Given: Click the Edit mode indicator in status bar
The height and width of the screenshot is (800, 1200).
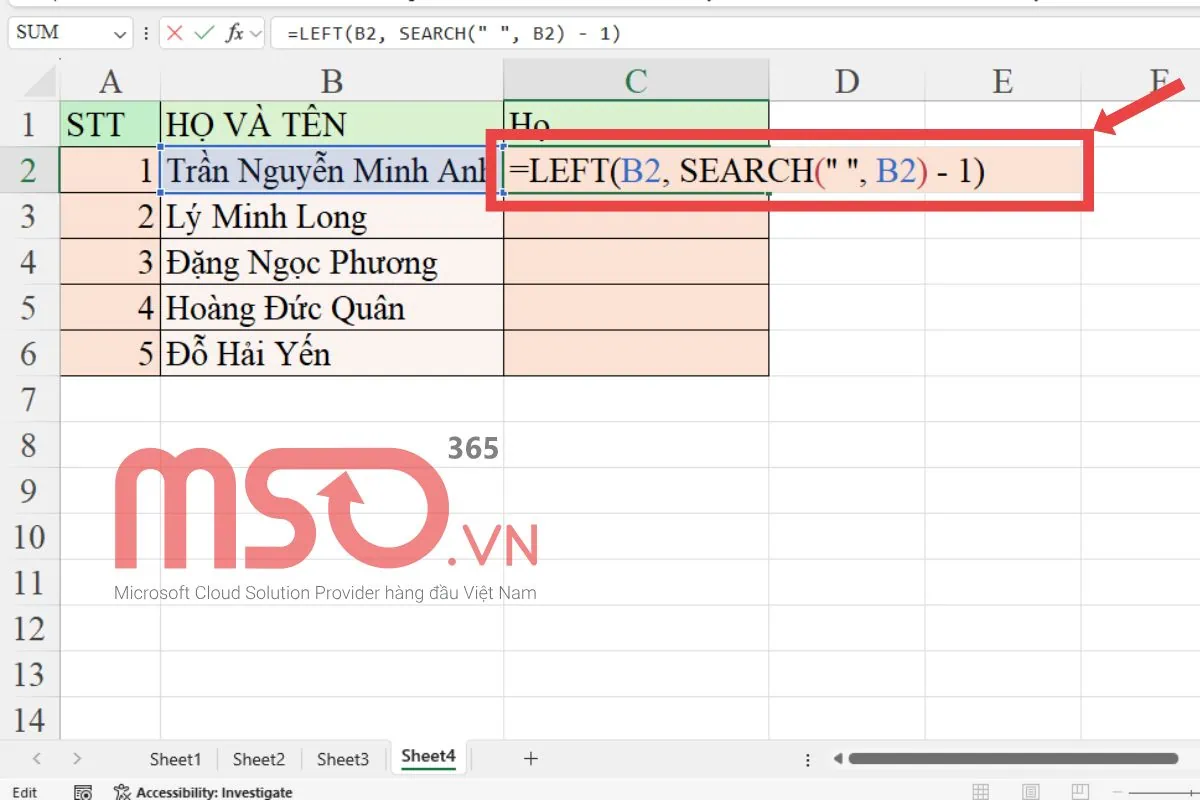Looking at the screenshot, I should pos(25,792).
